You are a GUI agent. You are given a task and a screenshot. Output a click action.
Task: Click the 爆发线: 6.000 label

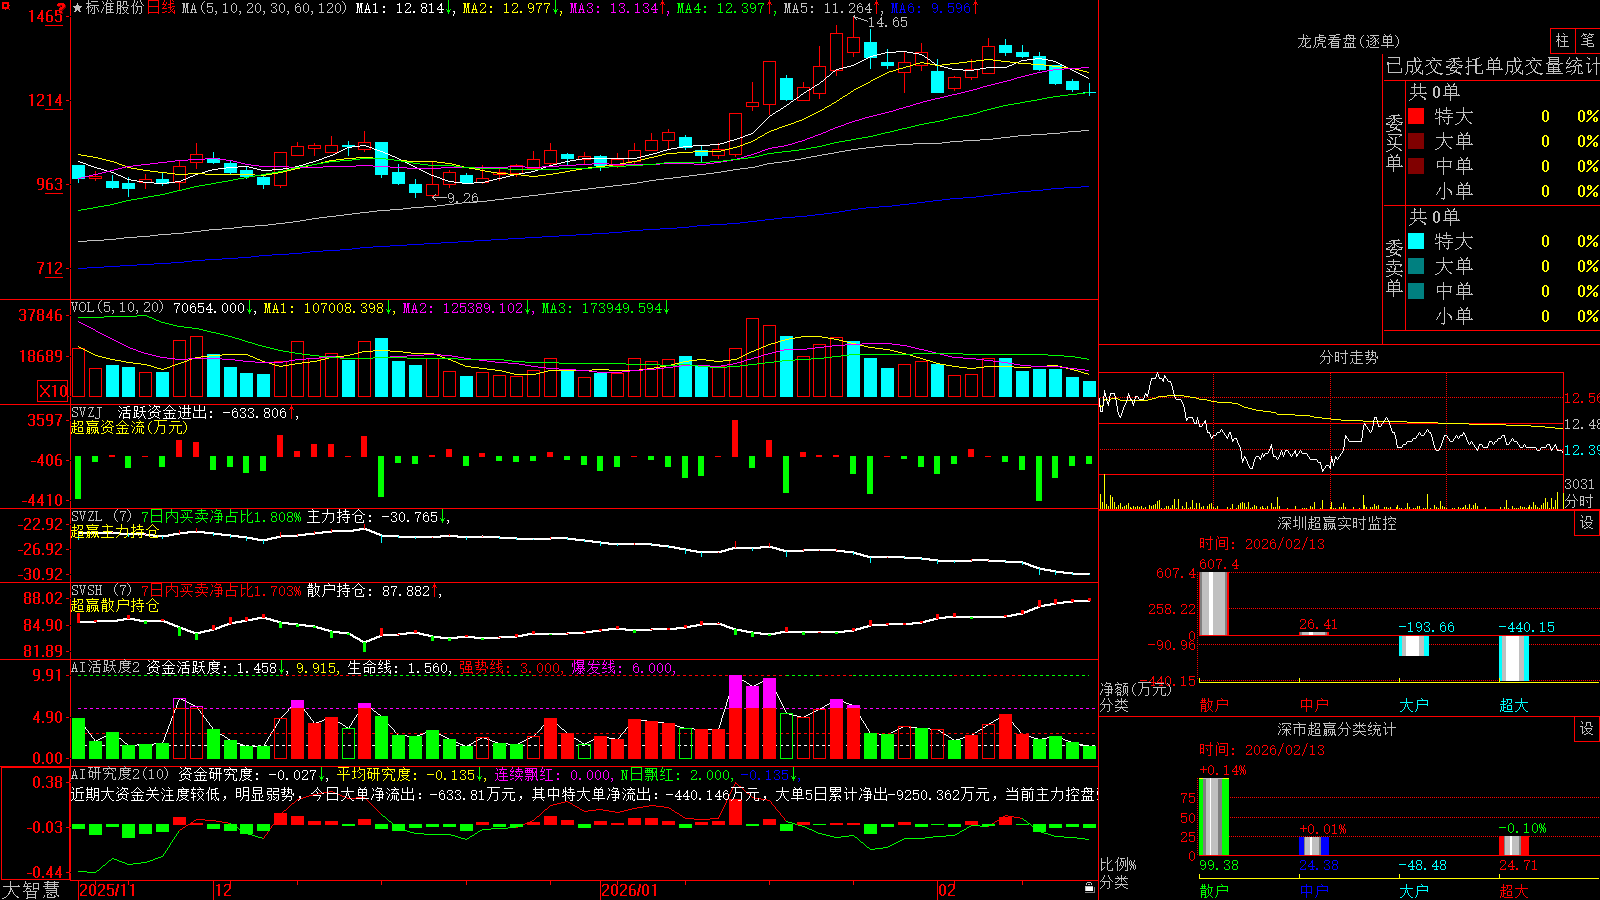pos(622,668)
